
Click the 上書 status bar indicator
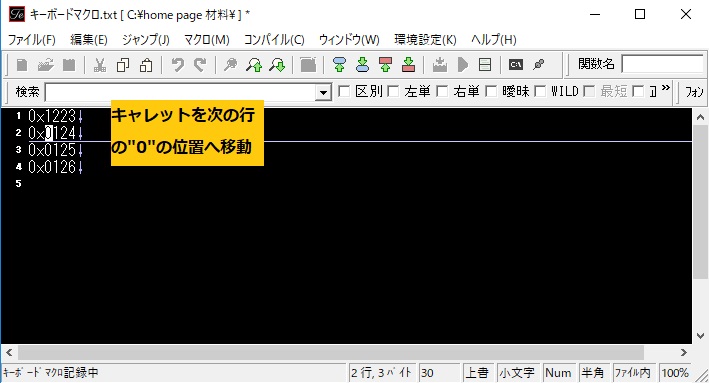pos(477,373)
